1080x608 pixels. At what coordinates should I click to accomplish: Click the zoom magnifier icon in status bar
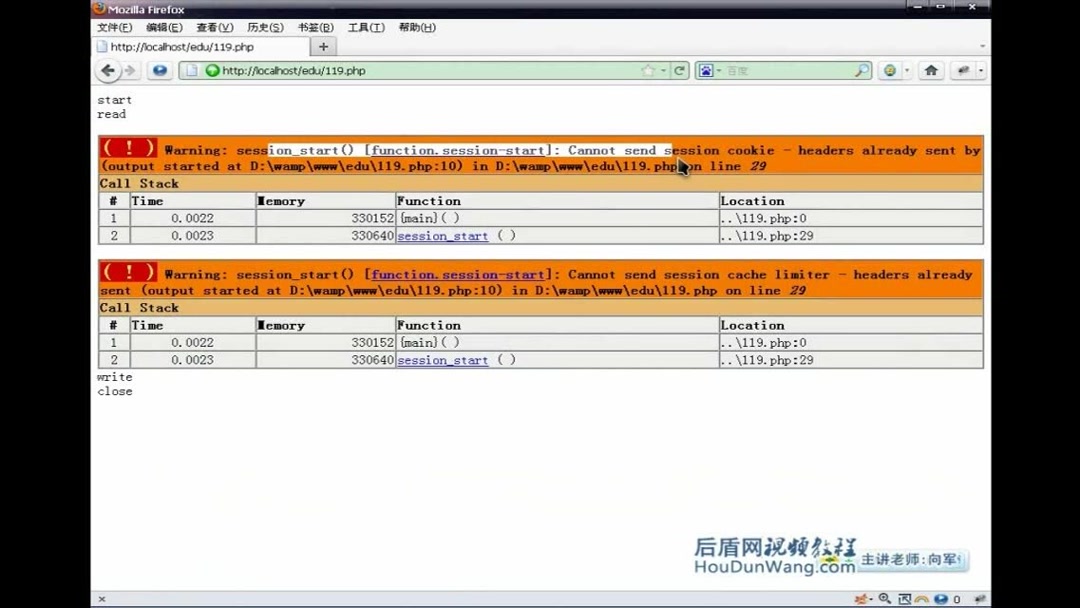click(884, 598)
